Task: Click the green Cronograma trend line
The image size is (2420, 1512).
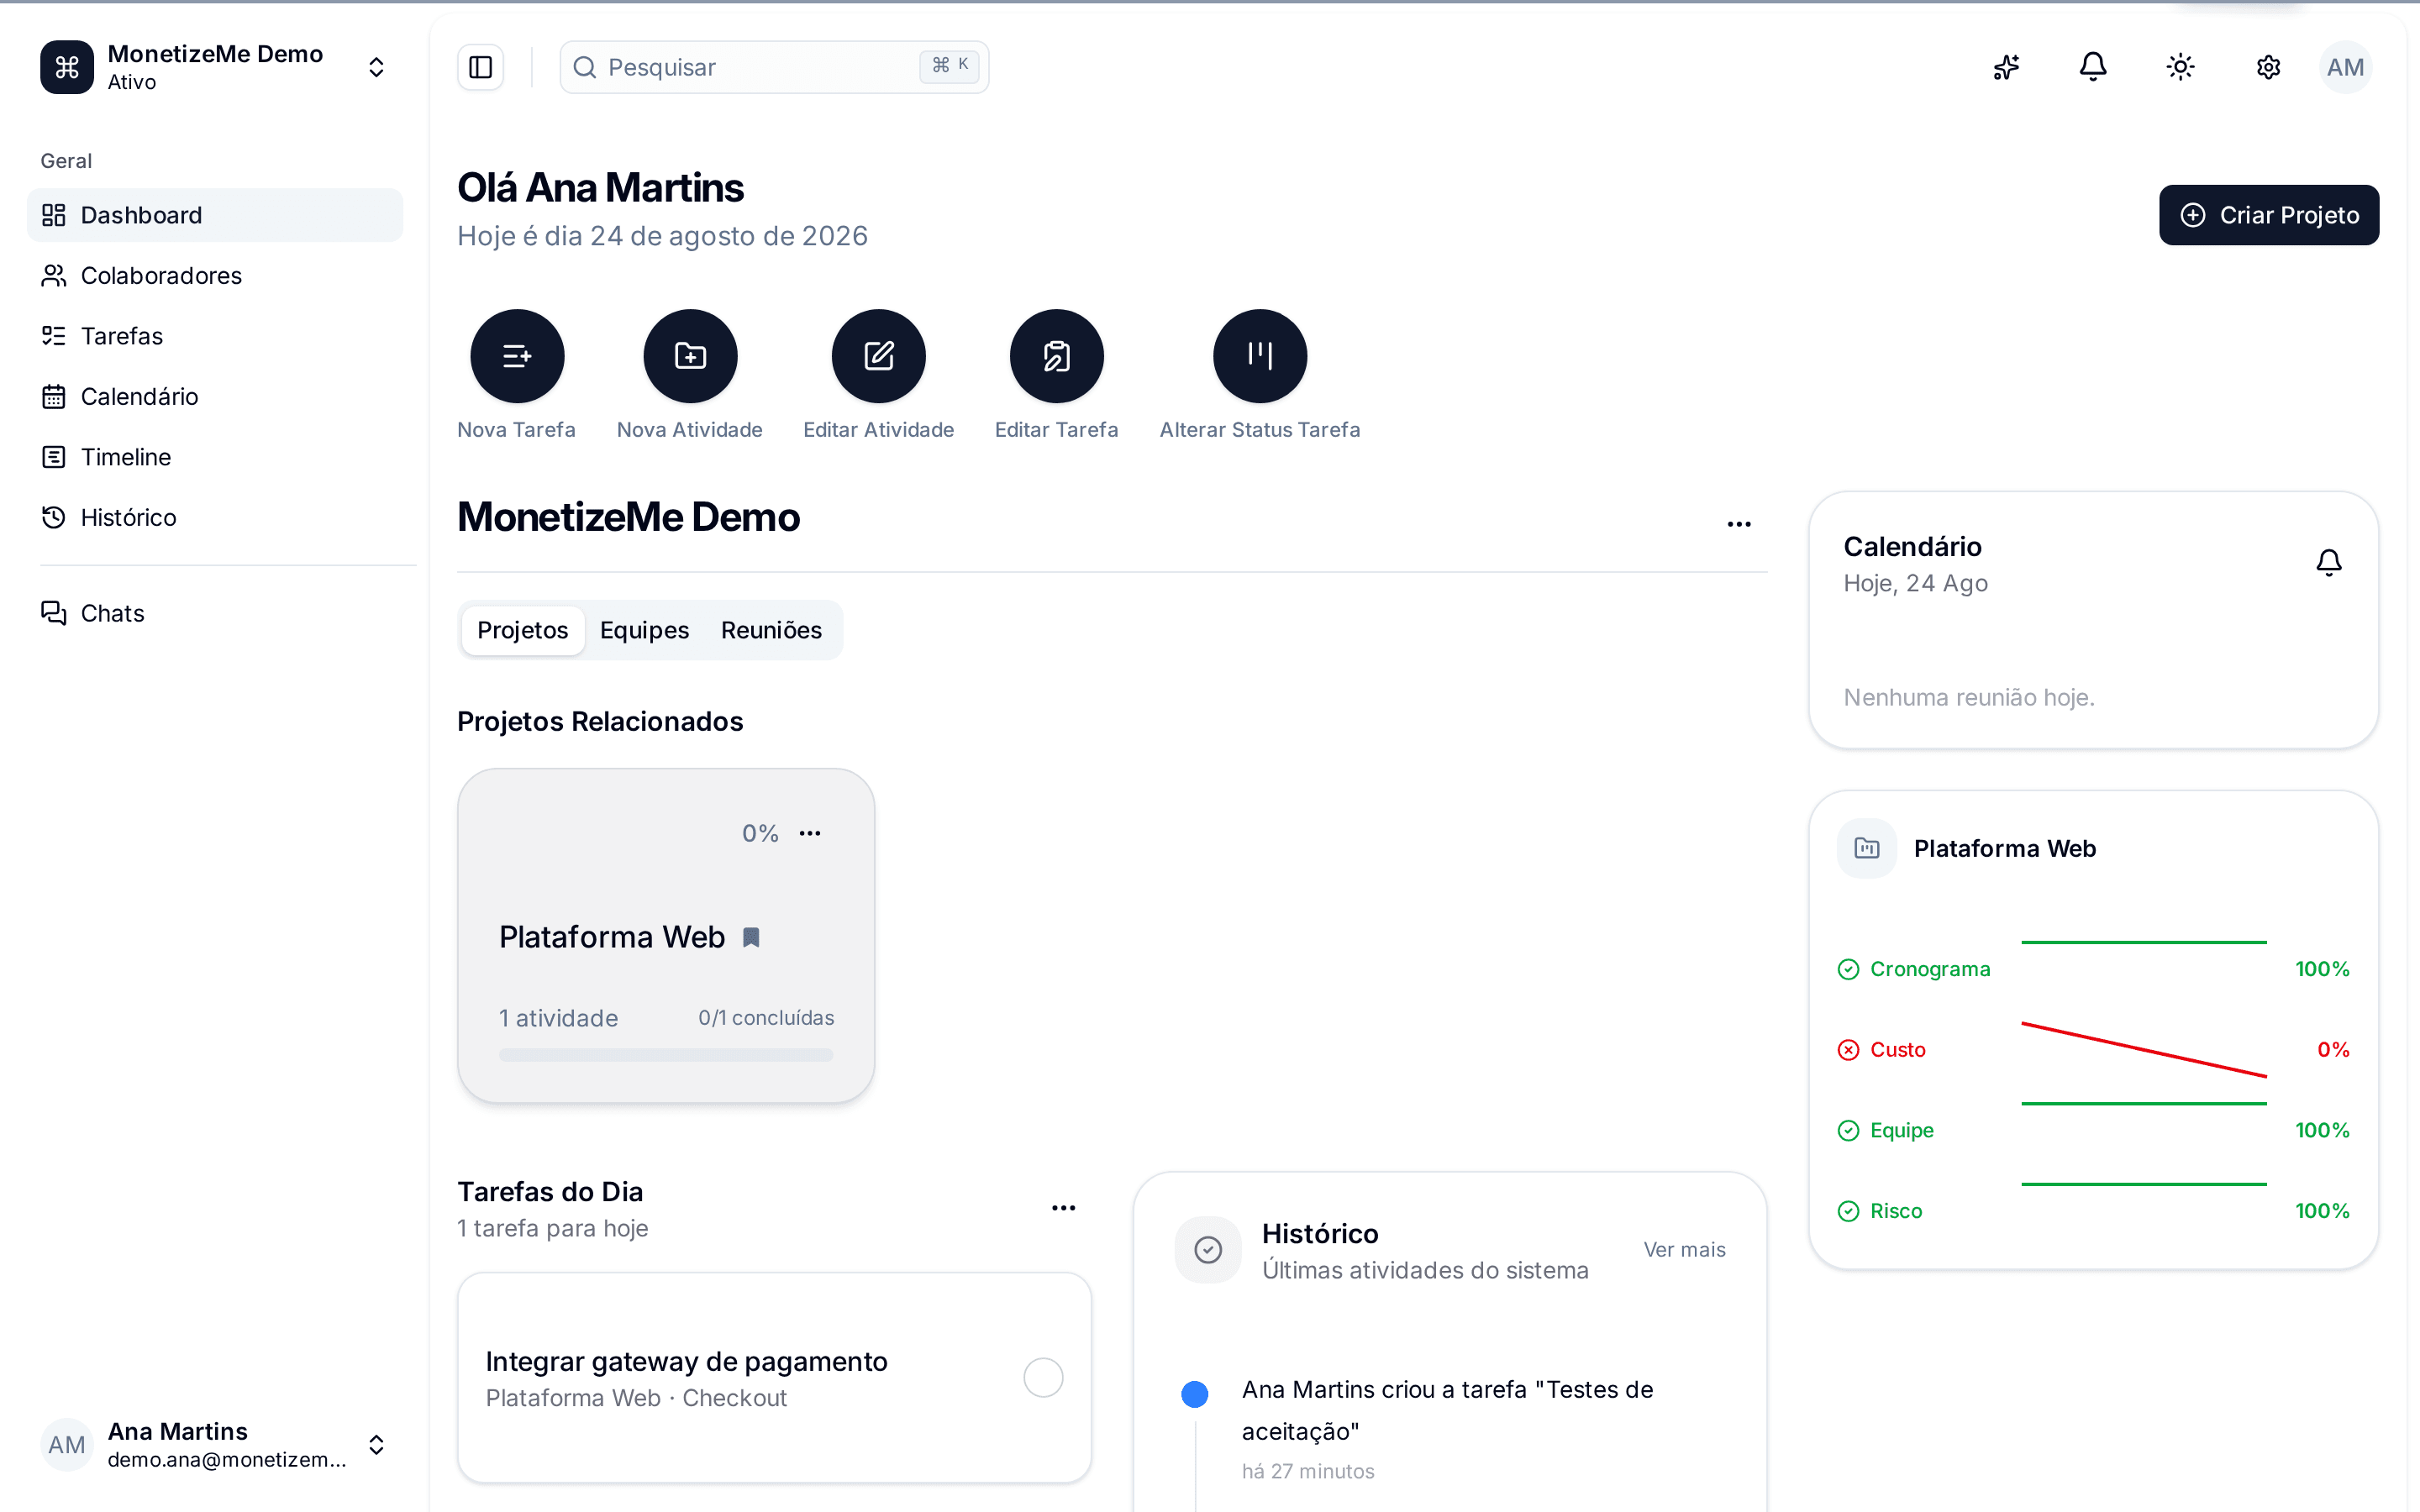Action: tap(2144, 942)
